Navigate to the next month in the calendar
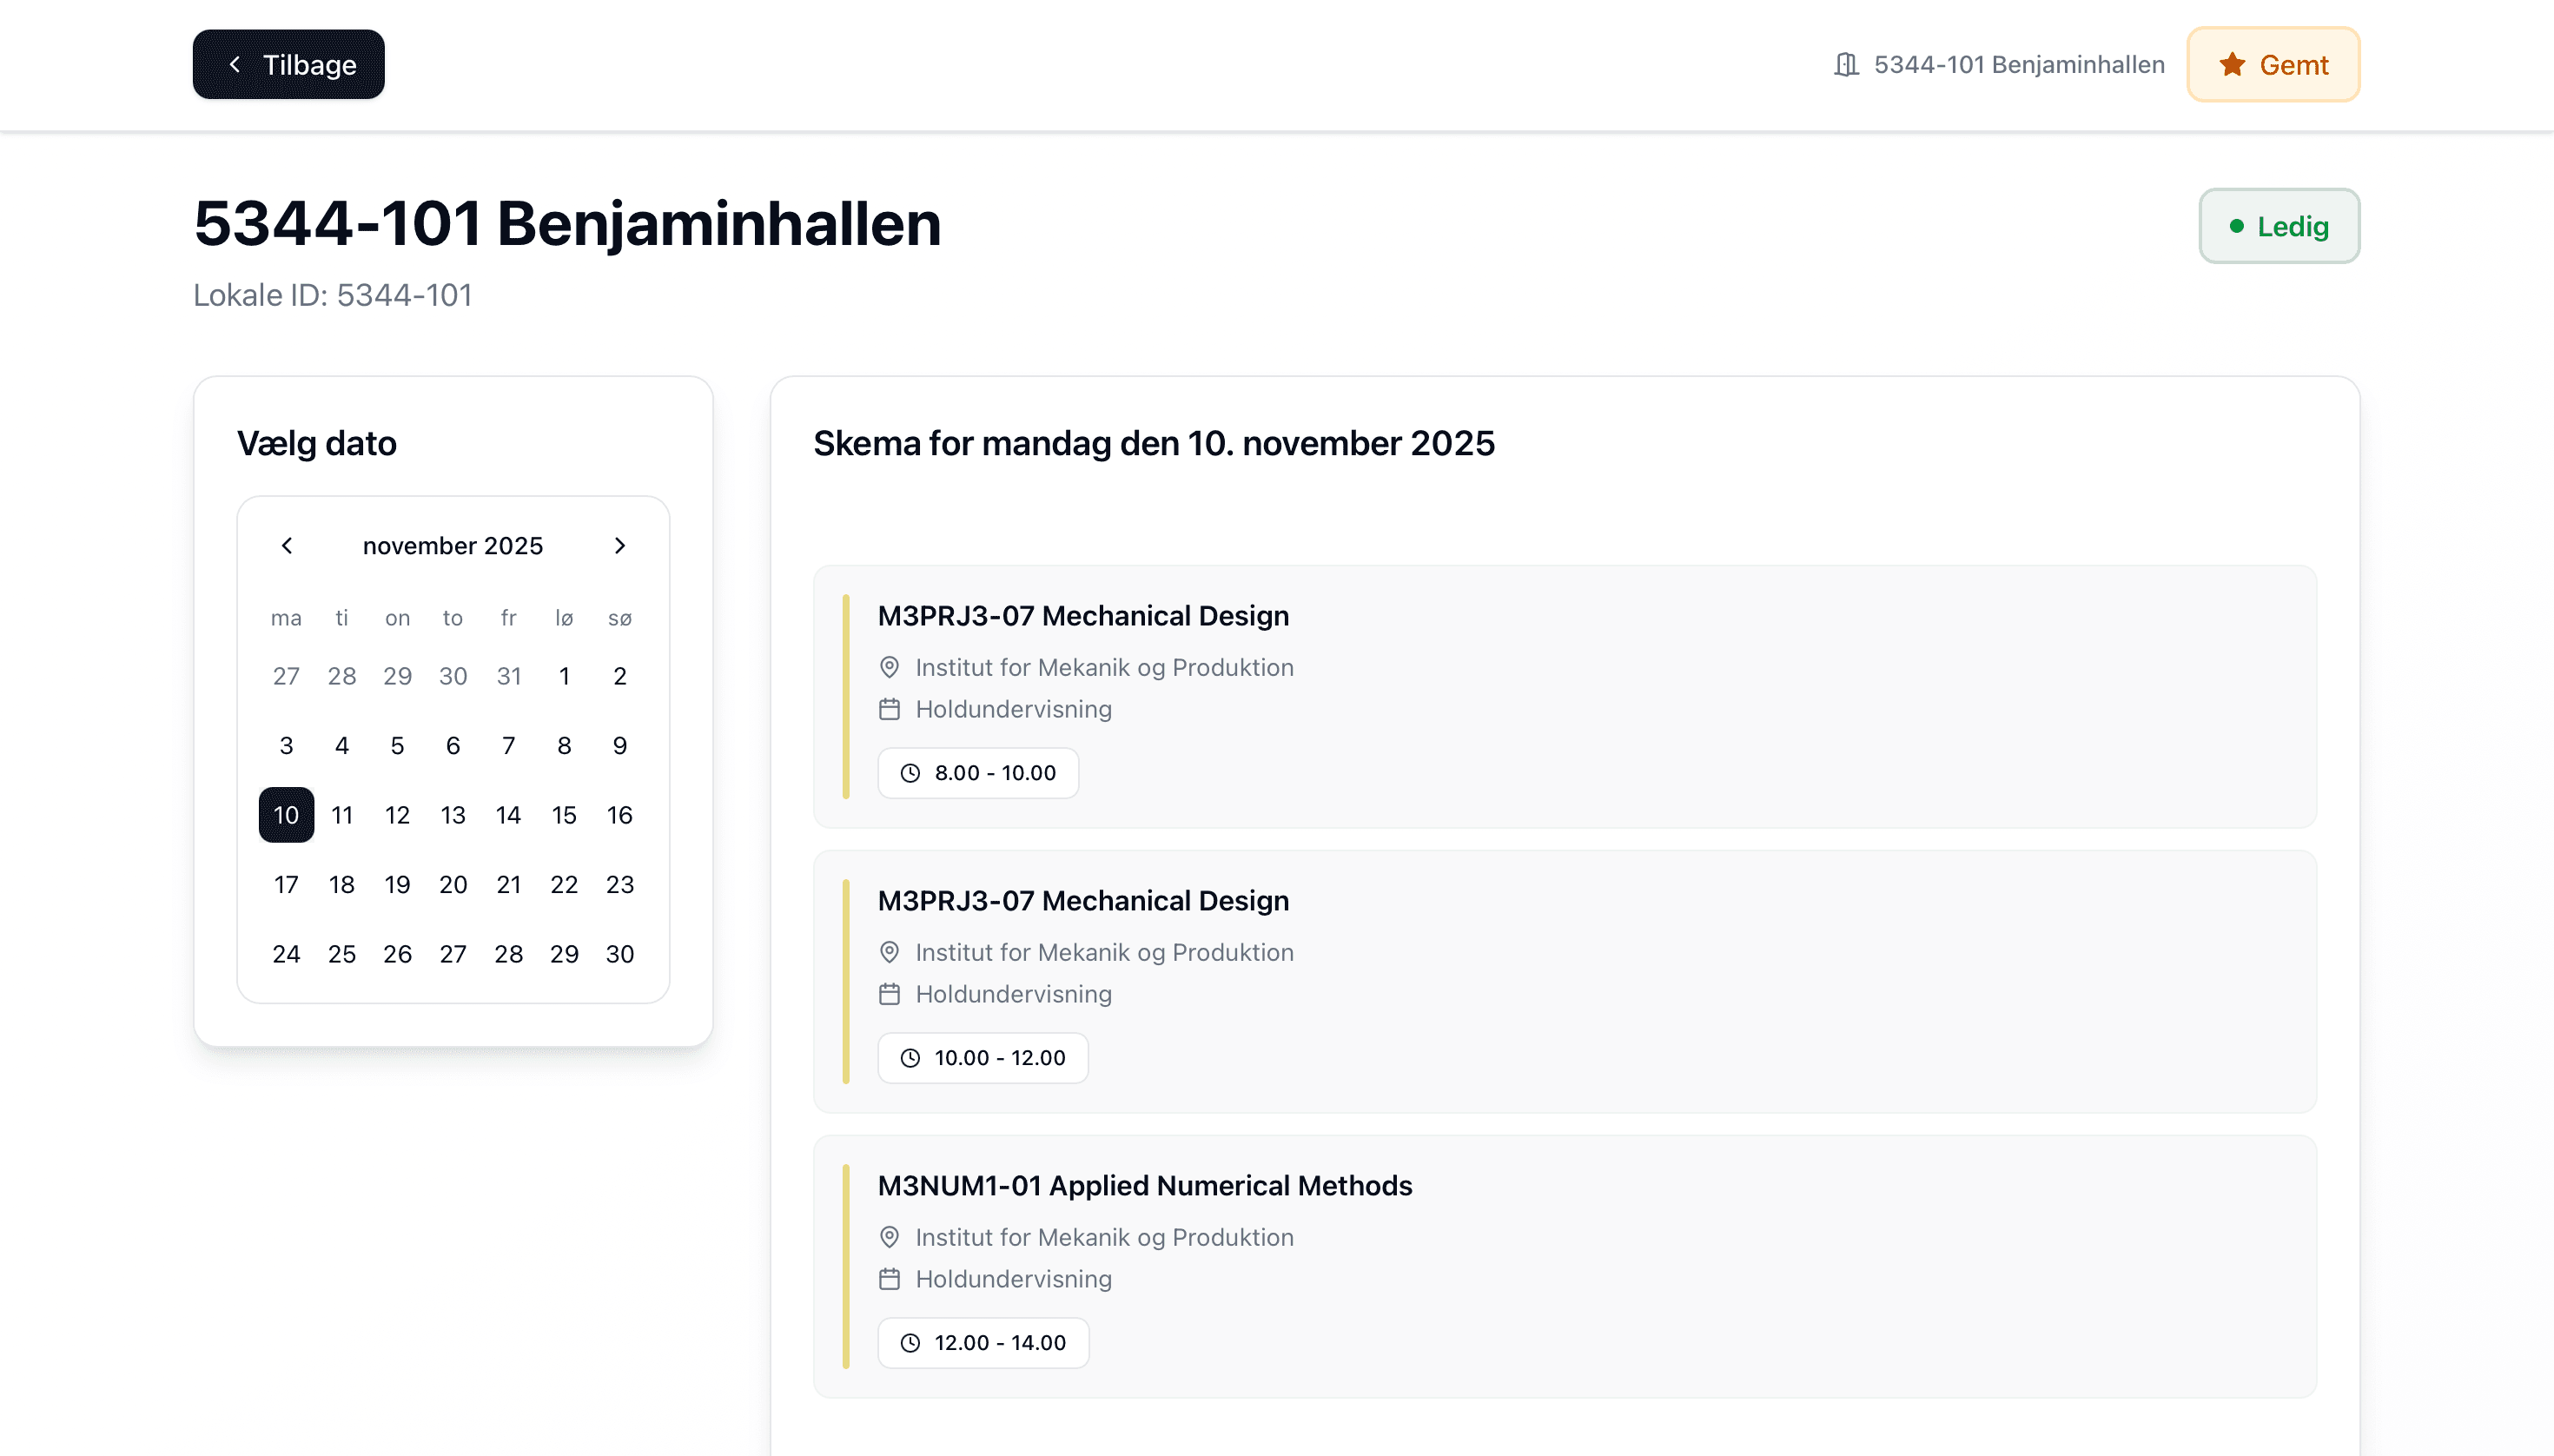2554x1456 pixels. click(x=620, y=546)
